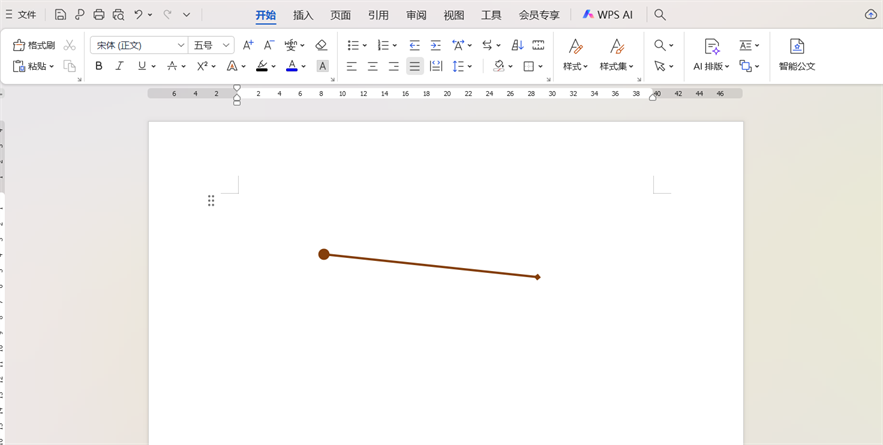Viewport: 883px width, 445px height.
Task: Toggle bold formatting with the B button
Action: [x=98, y=66]
